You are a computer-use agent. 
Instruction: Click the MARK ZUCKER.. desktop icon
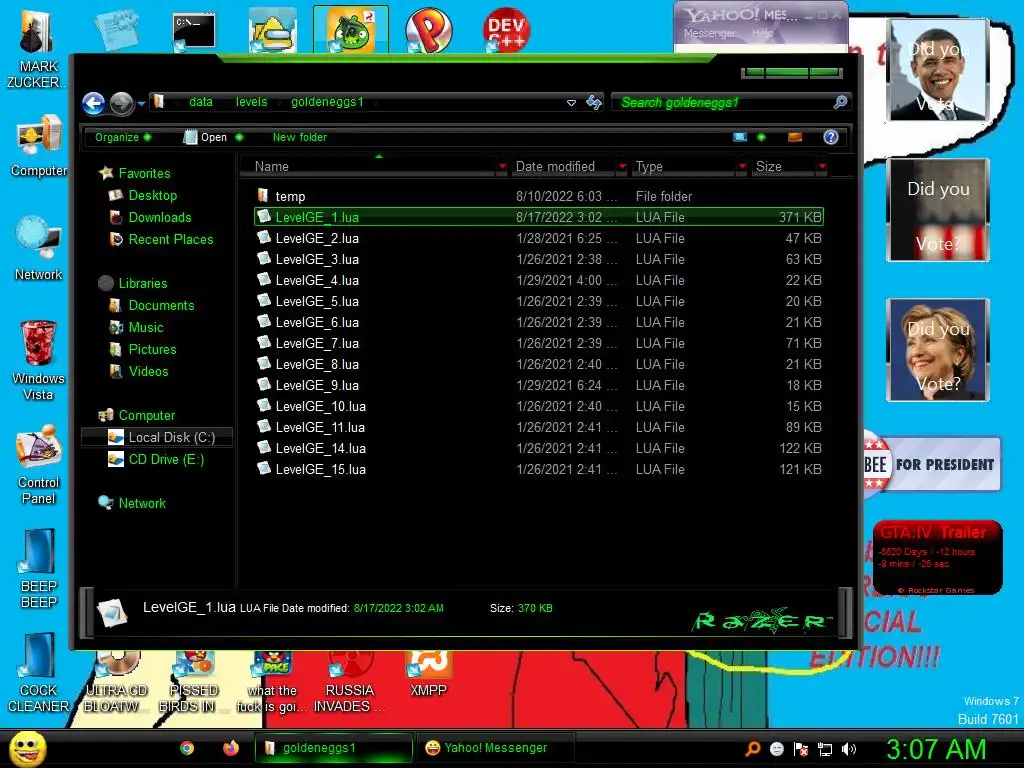[x=35, y=49]
